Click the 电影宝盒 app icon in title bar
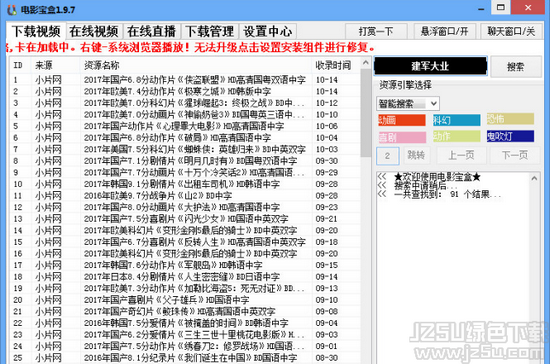This screenshot has height=364, width=550. [12, 9]
